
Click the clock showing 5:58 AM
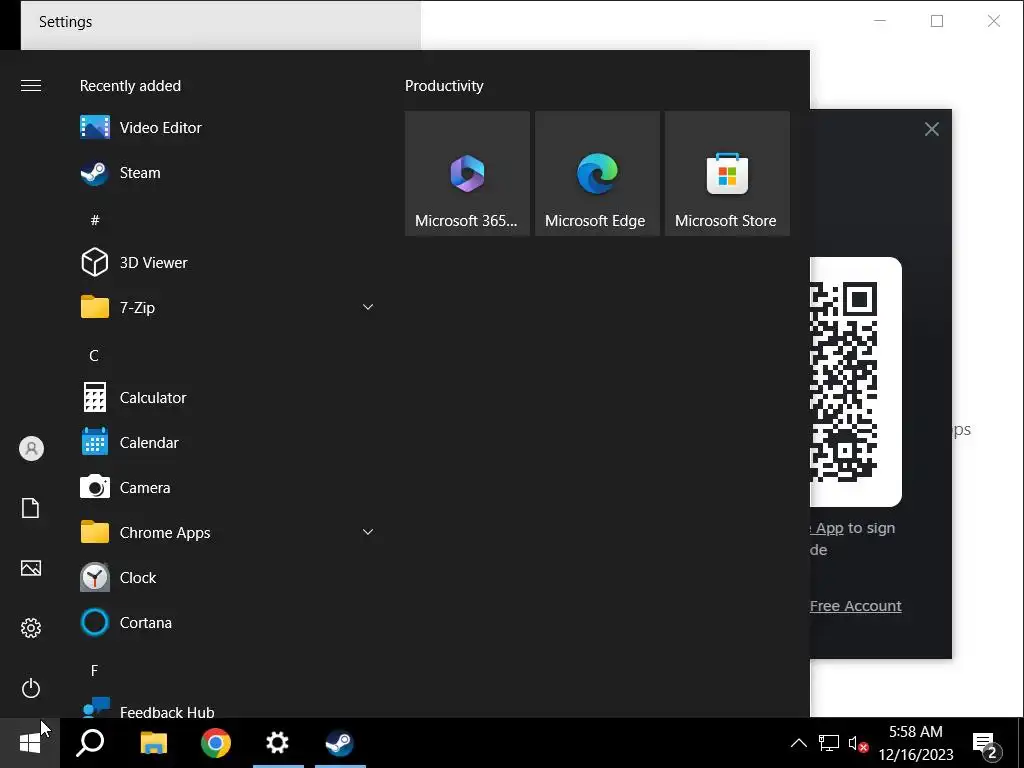(x=916, y=743)
